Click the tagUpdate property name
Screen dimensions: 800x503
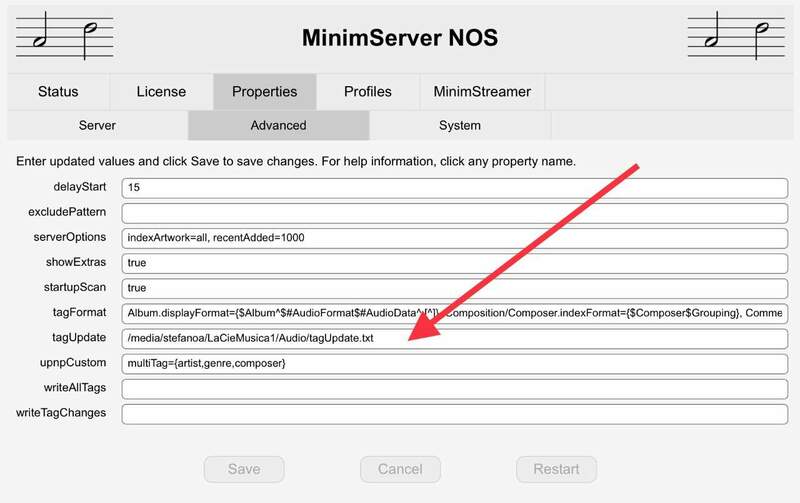(79, 338)
